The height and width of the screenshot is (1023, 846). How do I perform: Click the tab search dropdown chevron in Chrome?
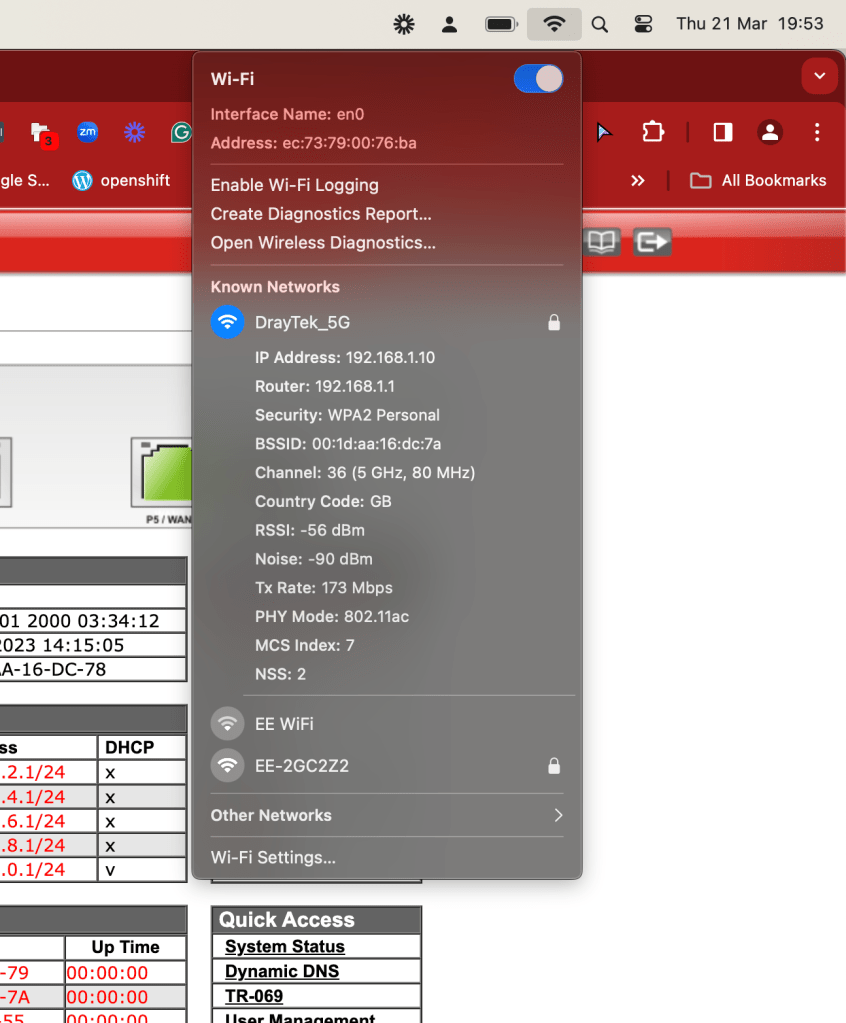819,76
